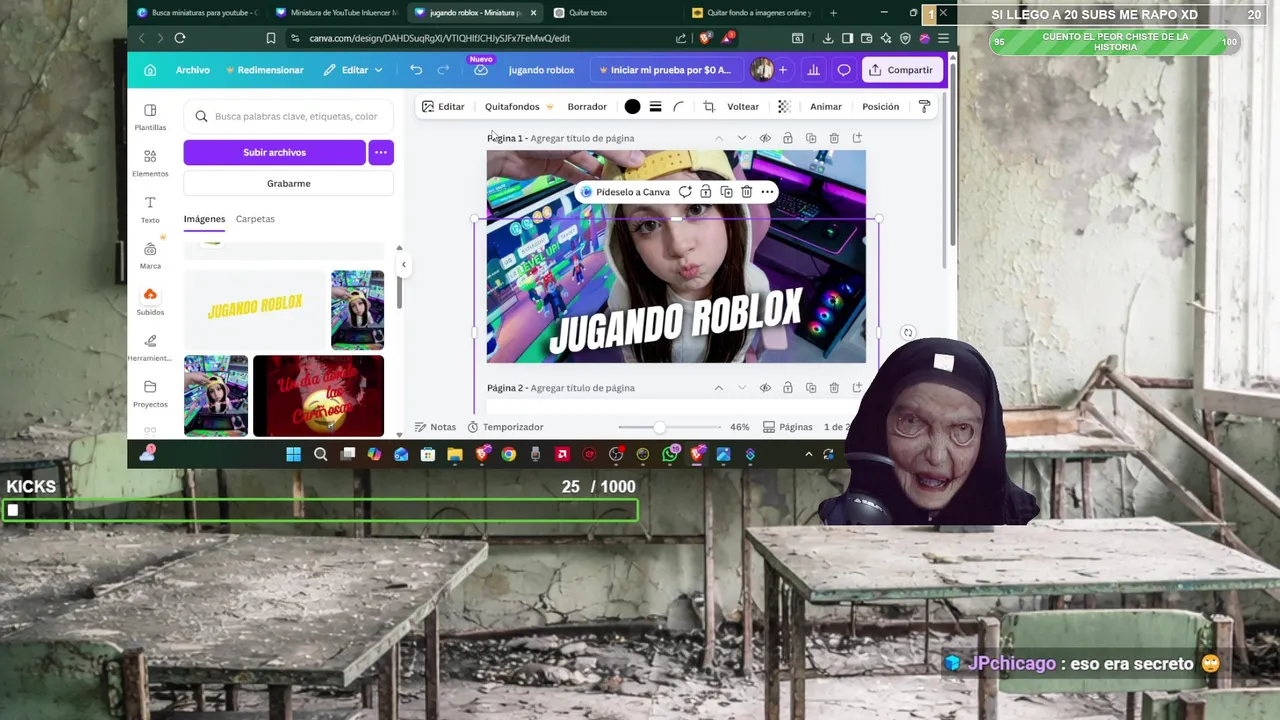Click Quitafondos in image toolbar
The height and width of the screenshot is (720, 1280).
tap(519, 106)
